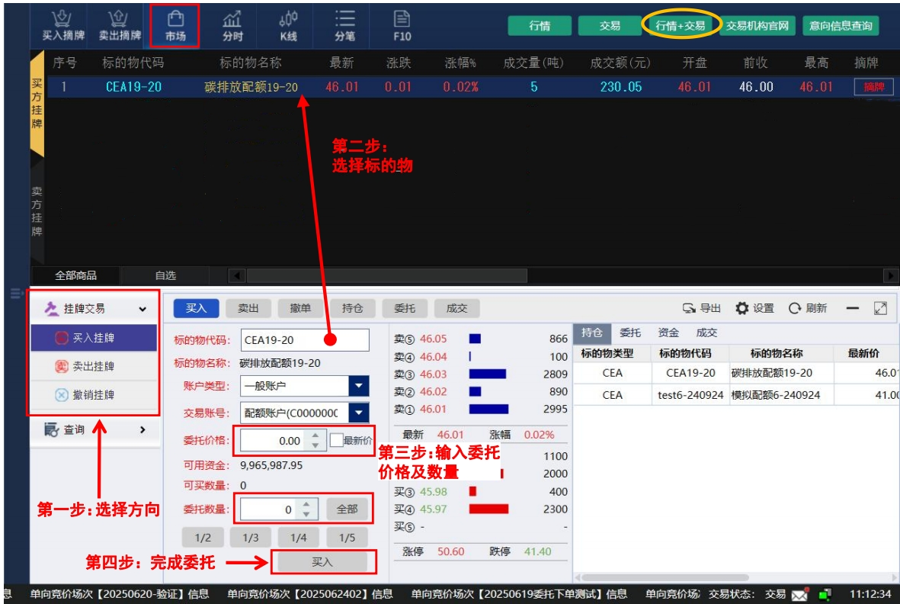Open the 交易账号 dropdown
Viewport: 900px width, 604px height.
(x=359, y=412)
